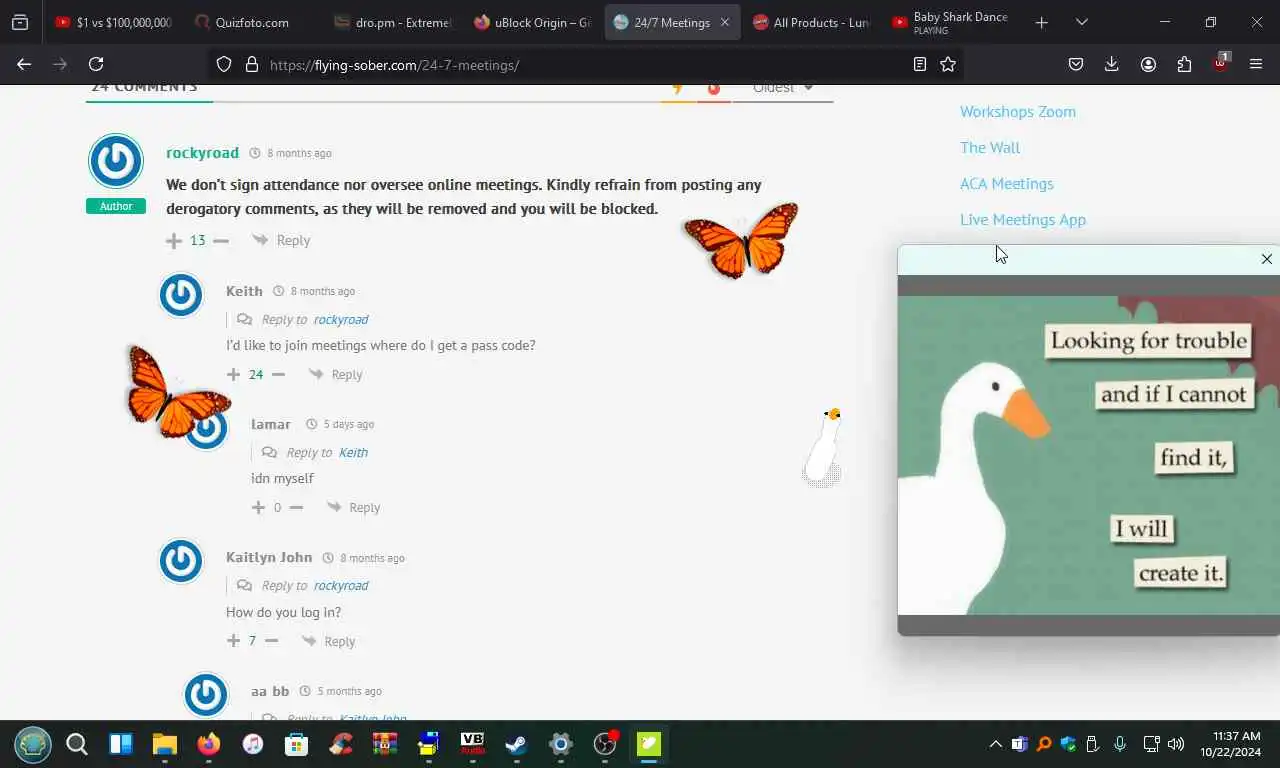
Task: Upvote Kaitlyn John's comment with the plus
Action: (x=233, y=641)
